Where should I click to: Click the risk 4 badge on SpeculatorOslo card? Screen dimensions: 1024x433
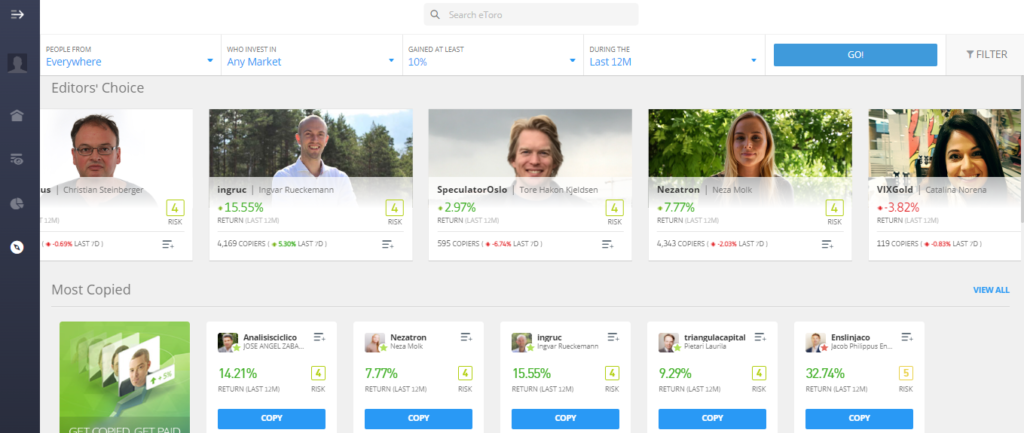click(615, 208)
